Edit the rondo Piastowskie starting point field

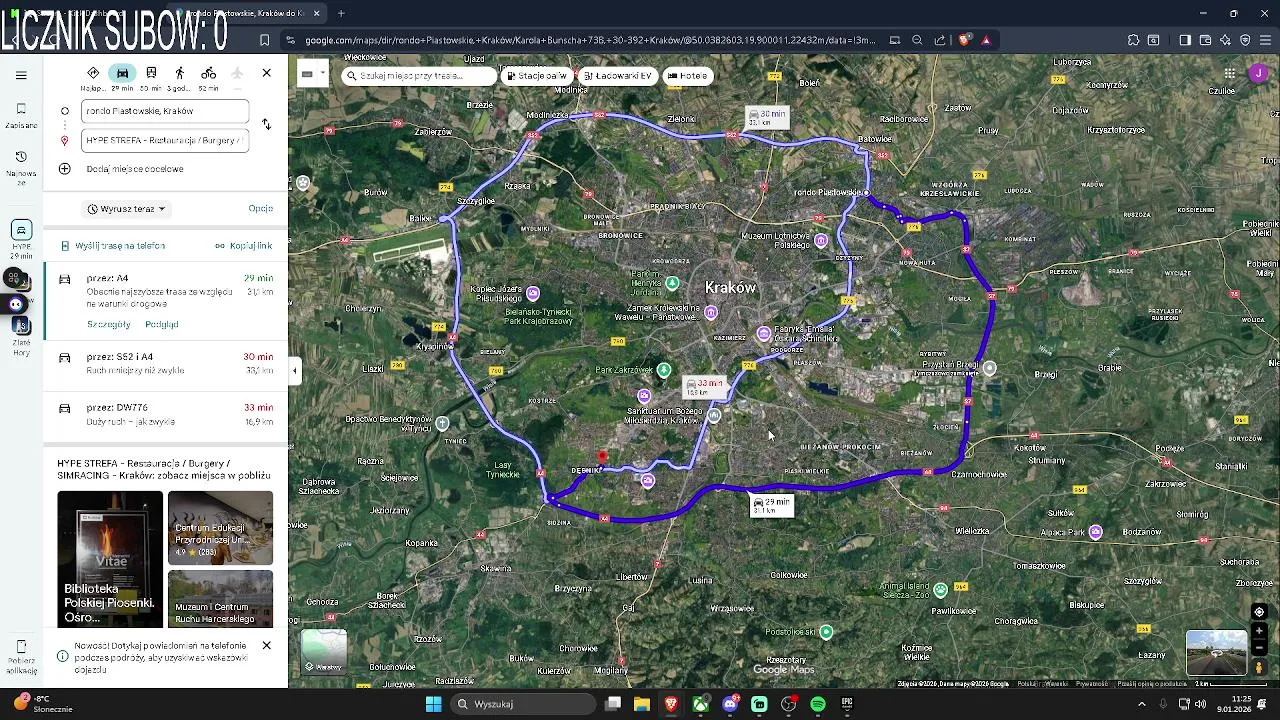(165, 111)
